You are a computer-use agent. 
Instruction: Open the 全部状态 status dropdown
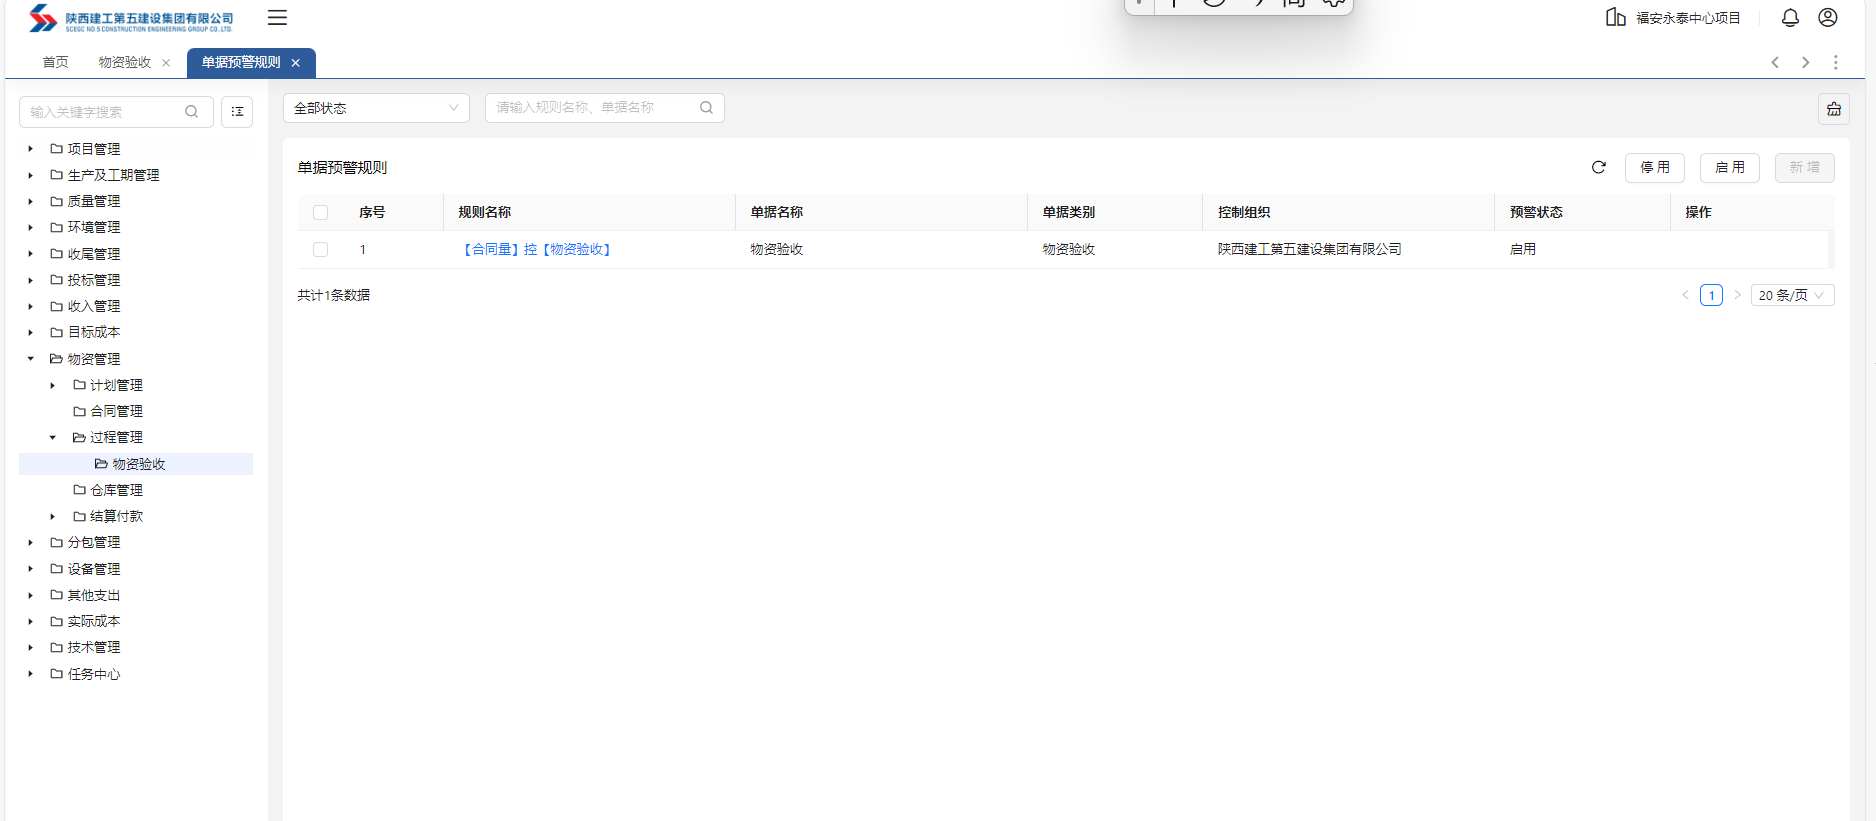tap(376, 108)
